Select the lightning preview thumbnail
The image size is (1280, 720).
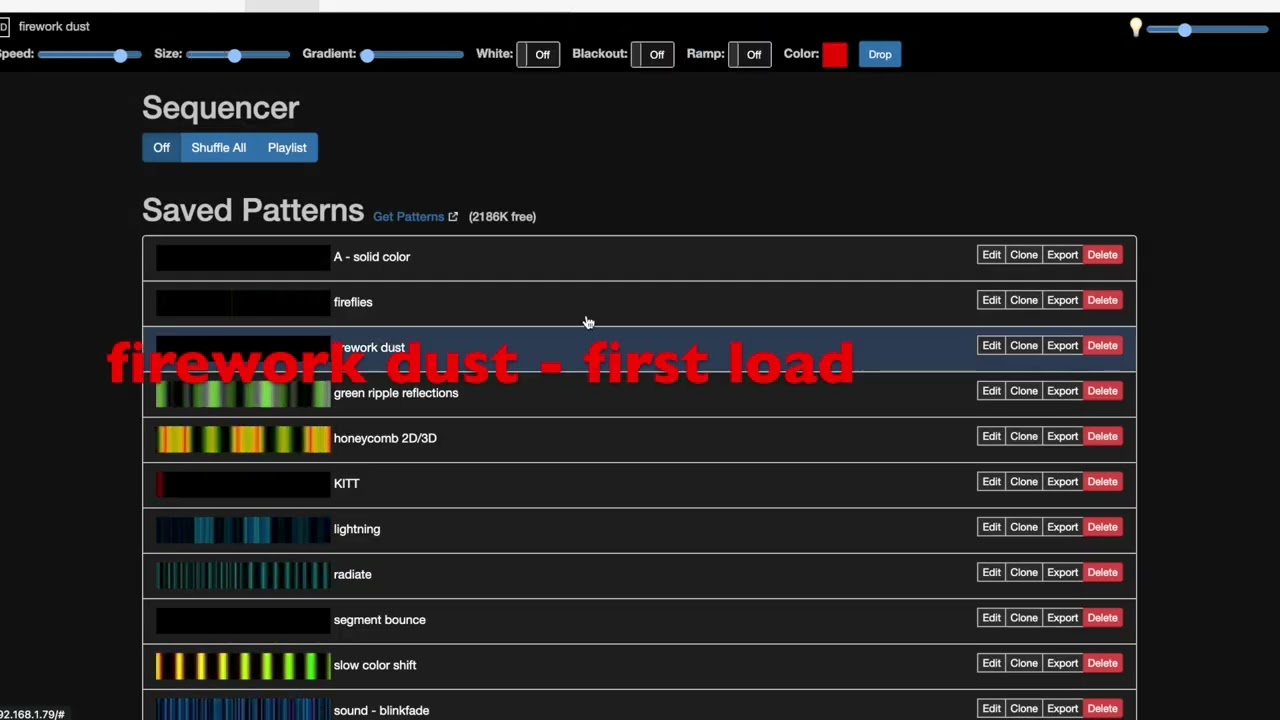pyautogui.click(x=243, y=529)
